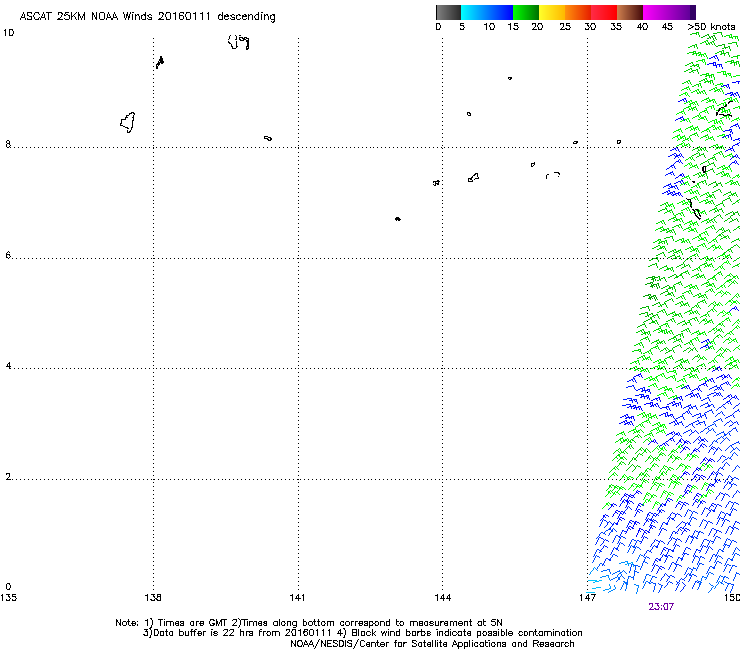740x650 pixels.
Task: Click the latitude label 6
Action: (x=8, y=255)
